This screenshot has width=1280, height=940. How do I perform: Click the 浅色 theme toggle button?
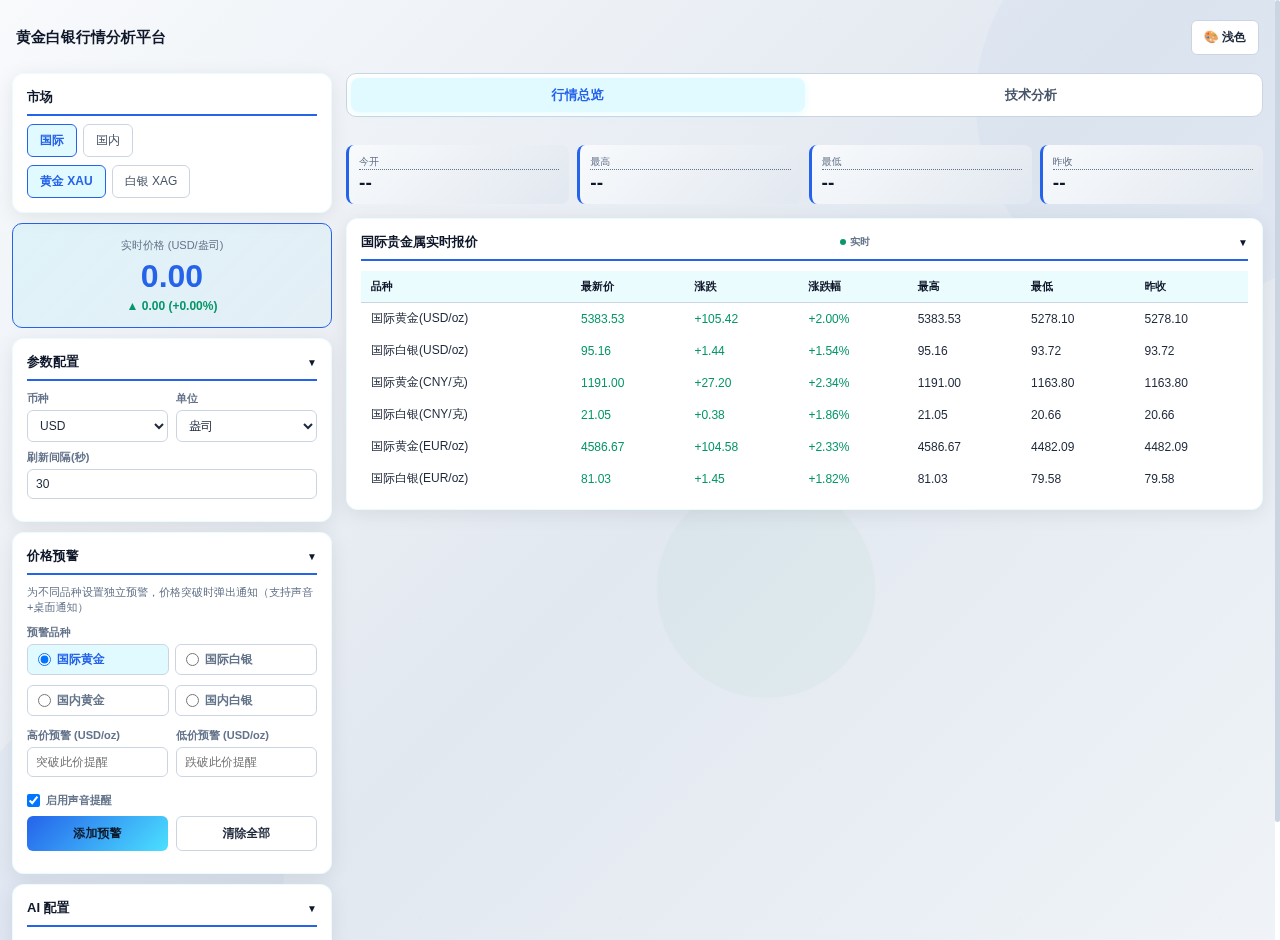click(x=1224, y=37)
